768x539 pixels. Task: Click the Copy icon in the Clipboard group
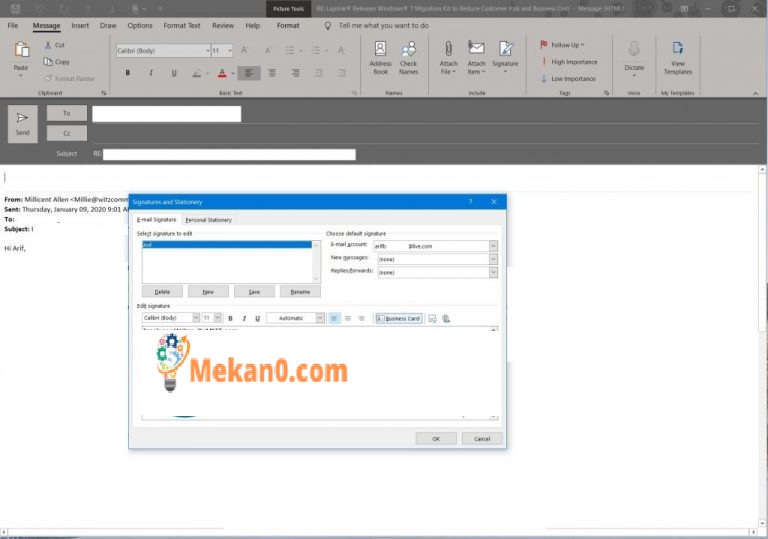(48, 62)
